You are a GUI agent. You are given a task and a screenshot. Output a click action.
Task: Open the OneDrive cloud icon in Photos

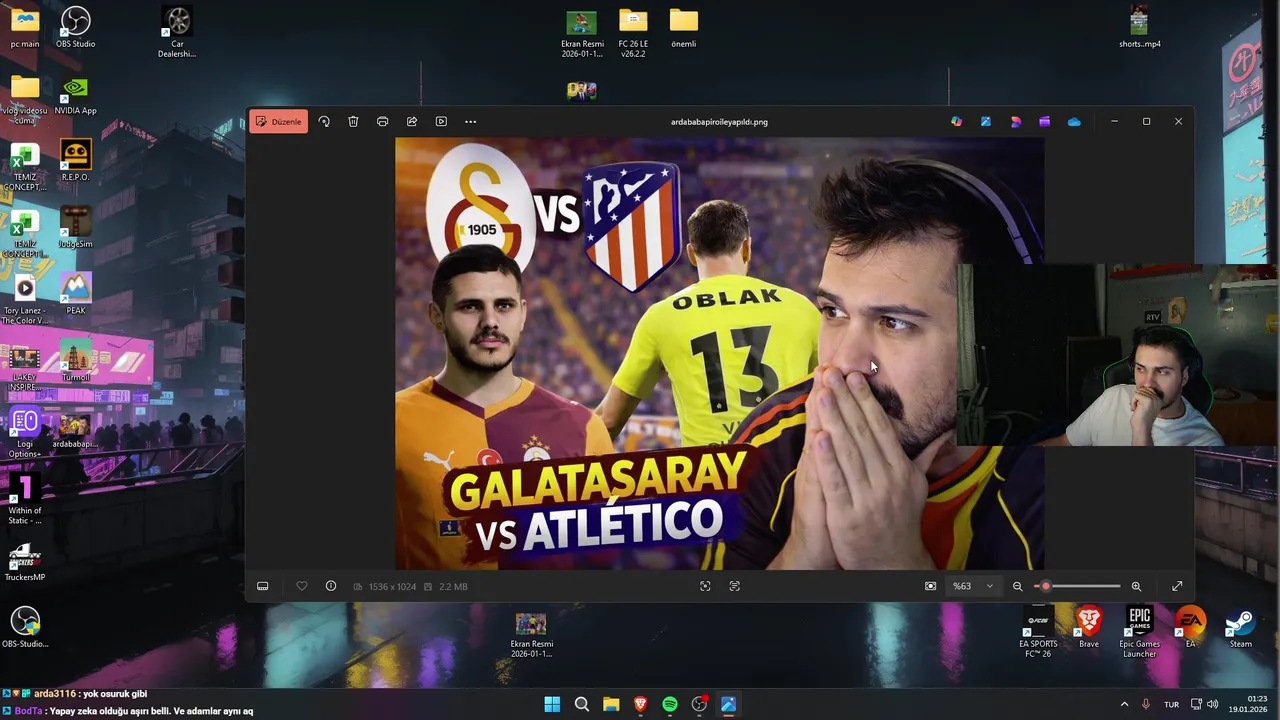[x=1074, y=122]
